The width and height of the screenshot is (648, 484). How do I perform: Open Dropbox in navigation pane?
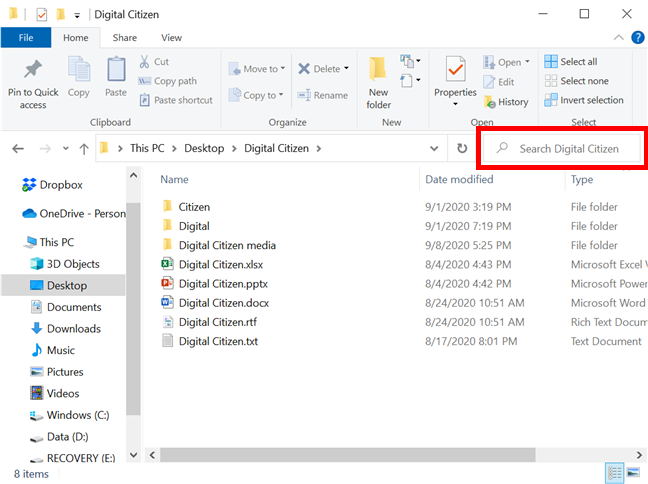[52, 185]
